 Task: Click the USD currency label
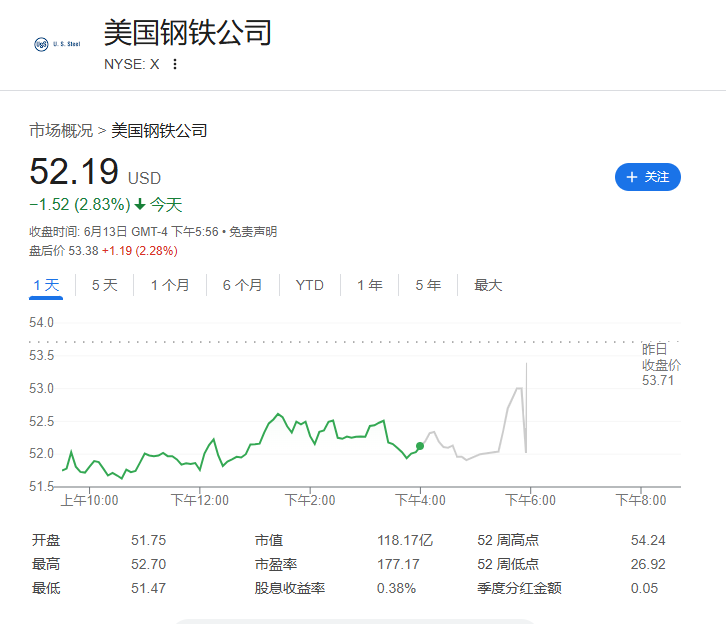click(144, 178)
